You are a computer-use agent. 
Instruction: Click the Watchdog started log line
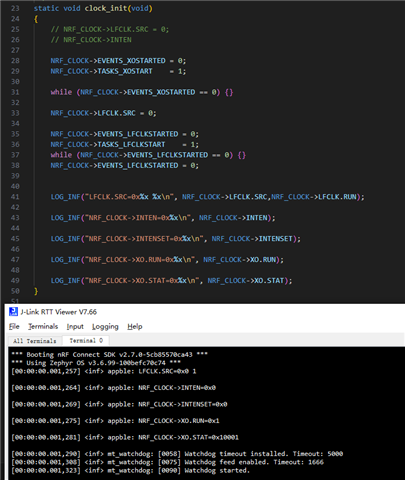pos(130,470)
